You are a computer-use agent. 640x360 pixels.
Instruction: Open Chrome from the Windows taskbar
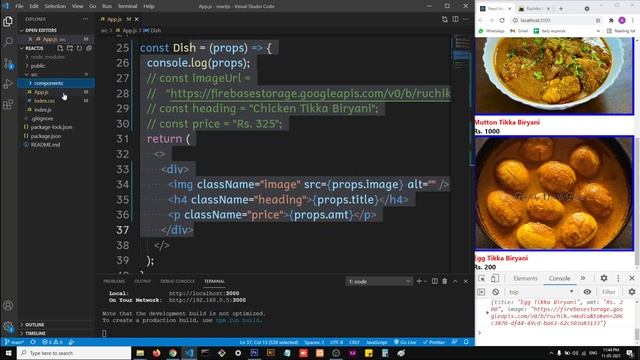(x=173, y=353)
